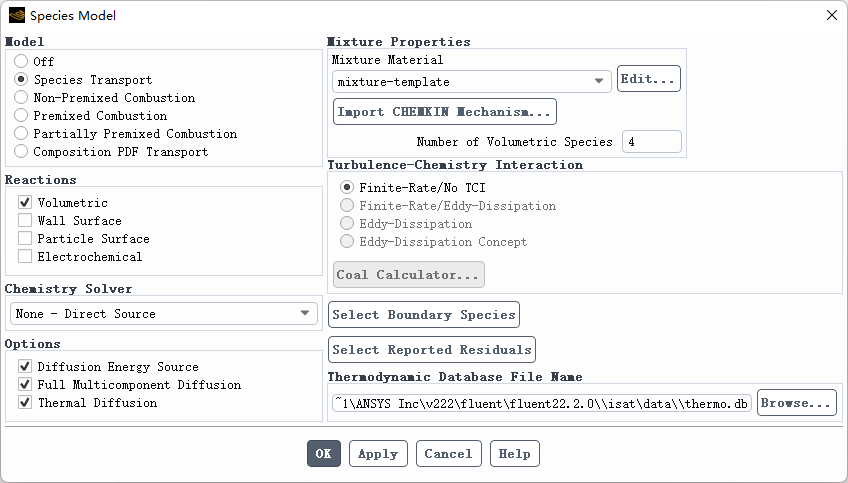Select Premixed Combustion option
Viewport: 848px width, 483px height.
click(x=21, y=116)
